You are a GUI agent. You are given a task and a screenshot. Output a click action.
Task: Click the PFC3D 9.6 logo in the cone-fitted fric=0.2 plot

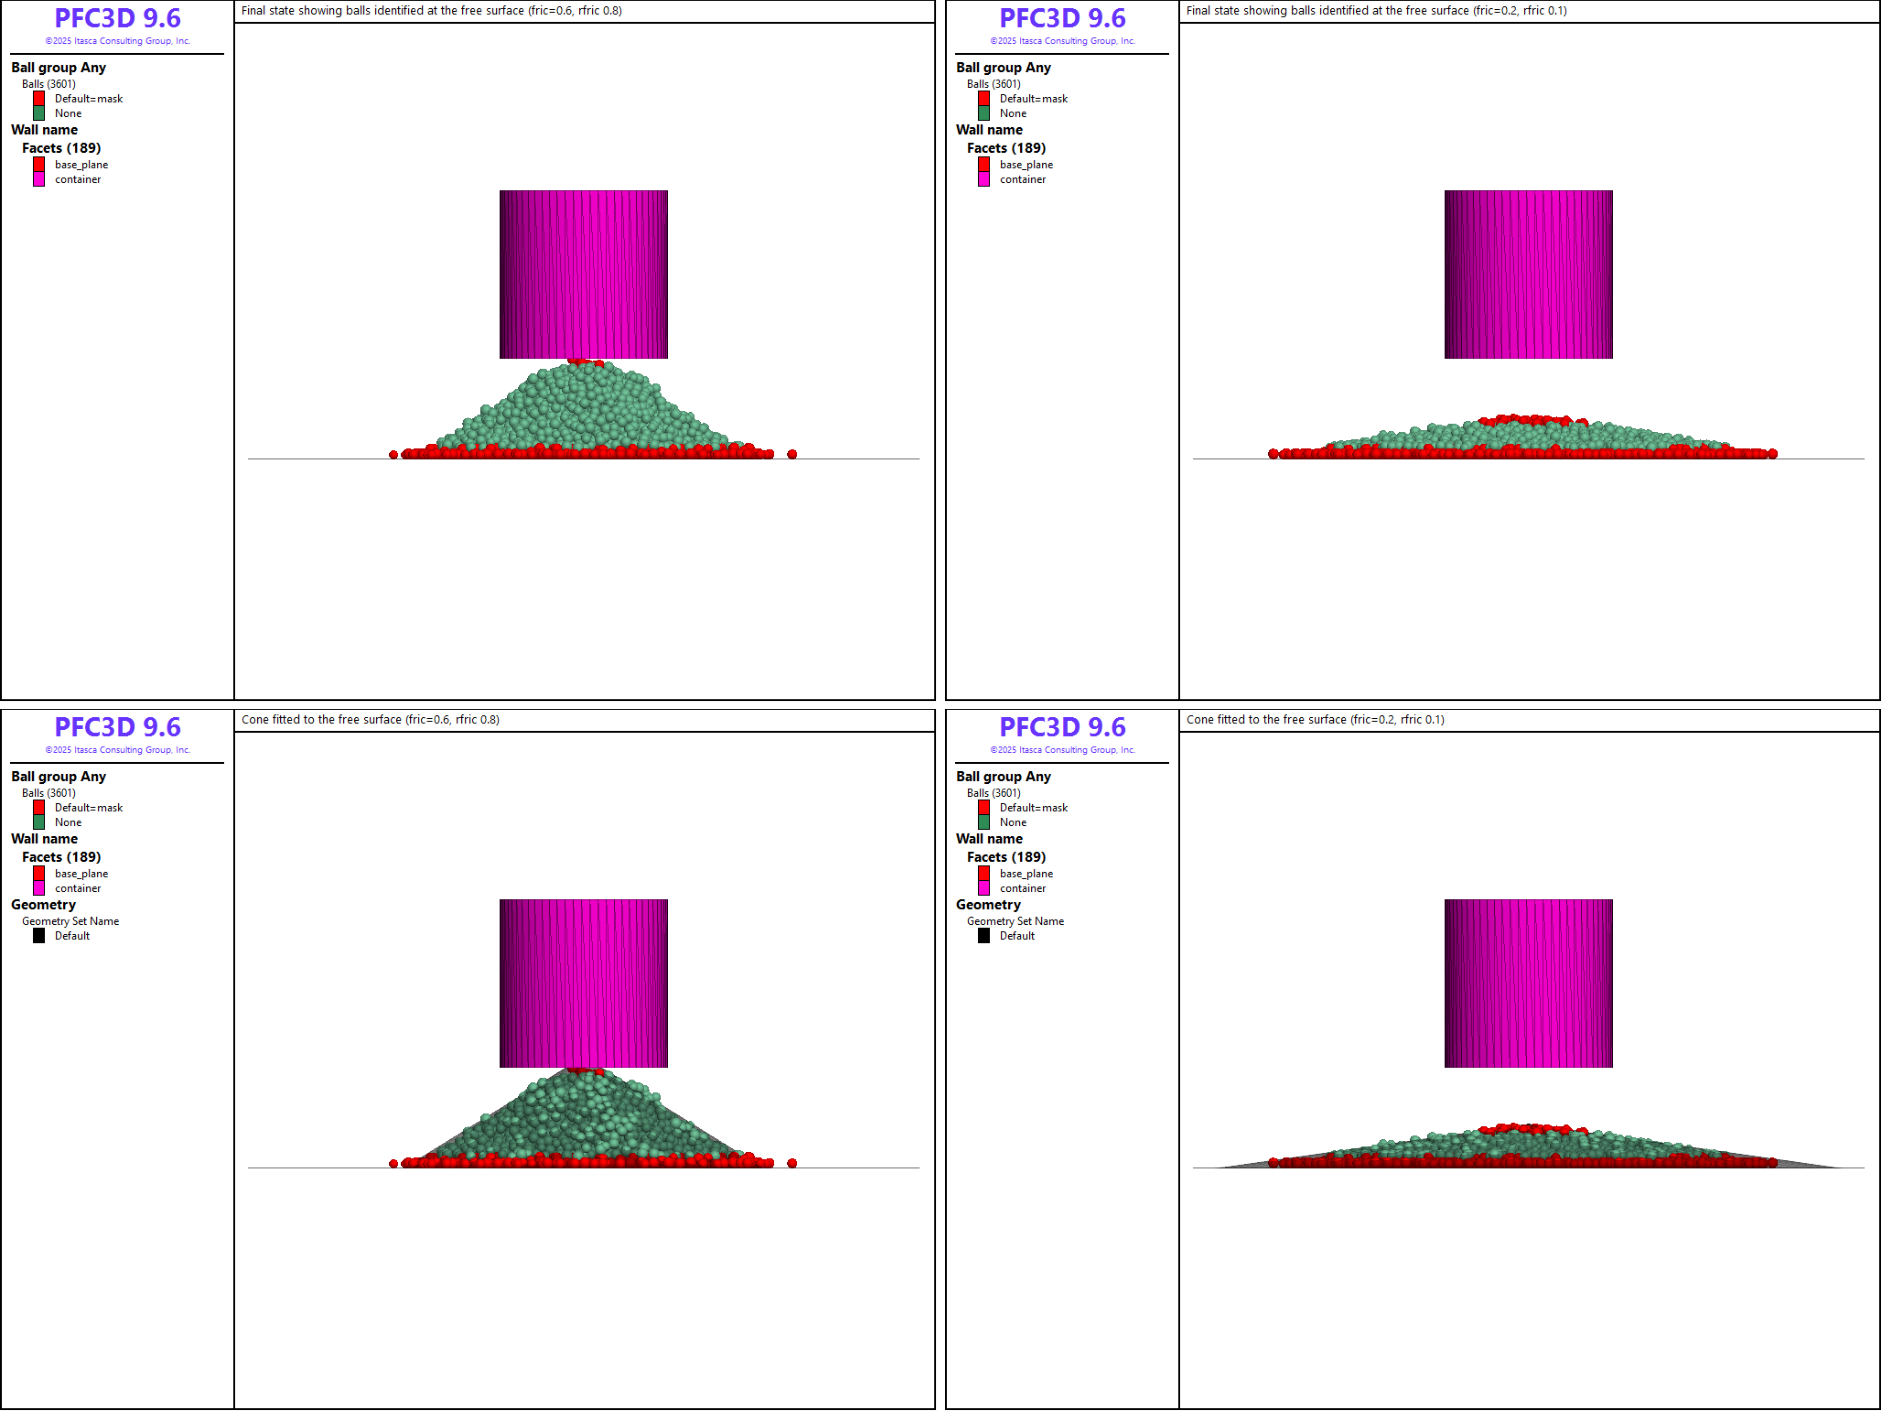(1062, 728)
